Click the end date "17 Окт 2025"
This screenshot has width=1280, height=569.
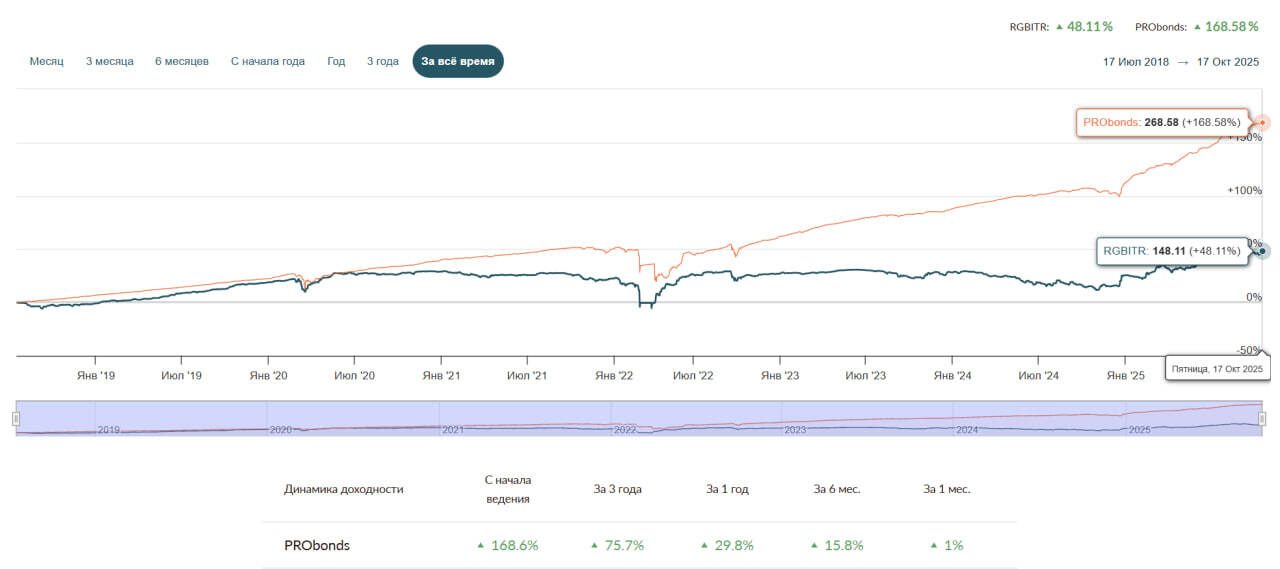[1226, 62]
